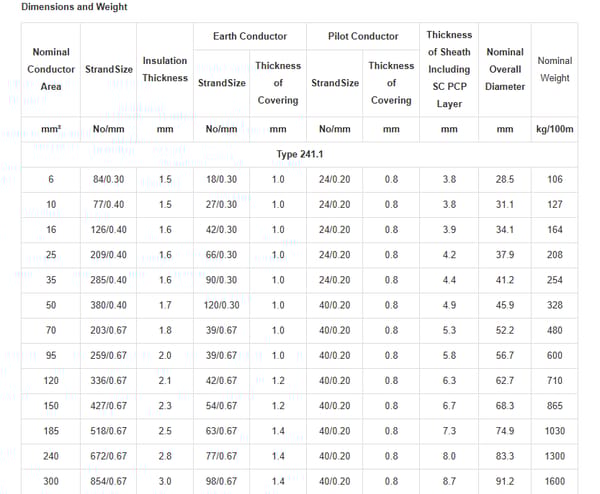Viewport: 600px width, 494px height.
Task: Click the 'Nominal Overall Diameter' column header
Action: tap(504, 69)
